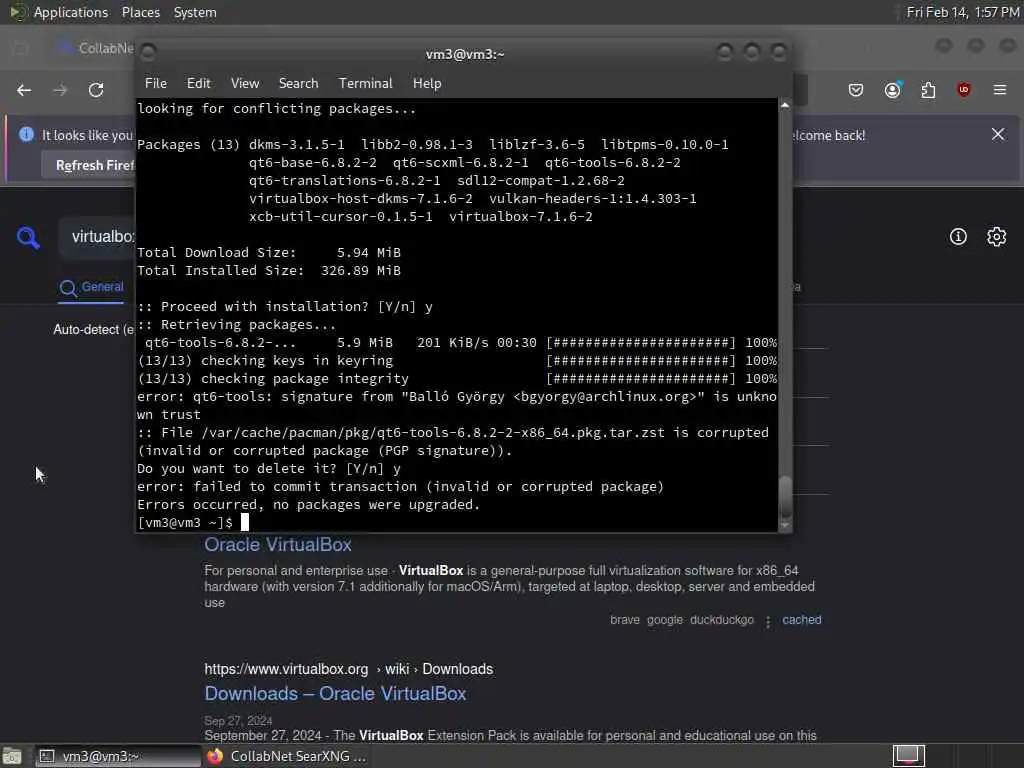
Task: Click the brave engine link
Action: point(625,620)
